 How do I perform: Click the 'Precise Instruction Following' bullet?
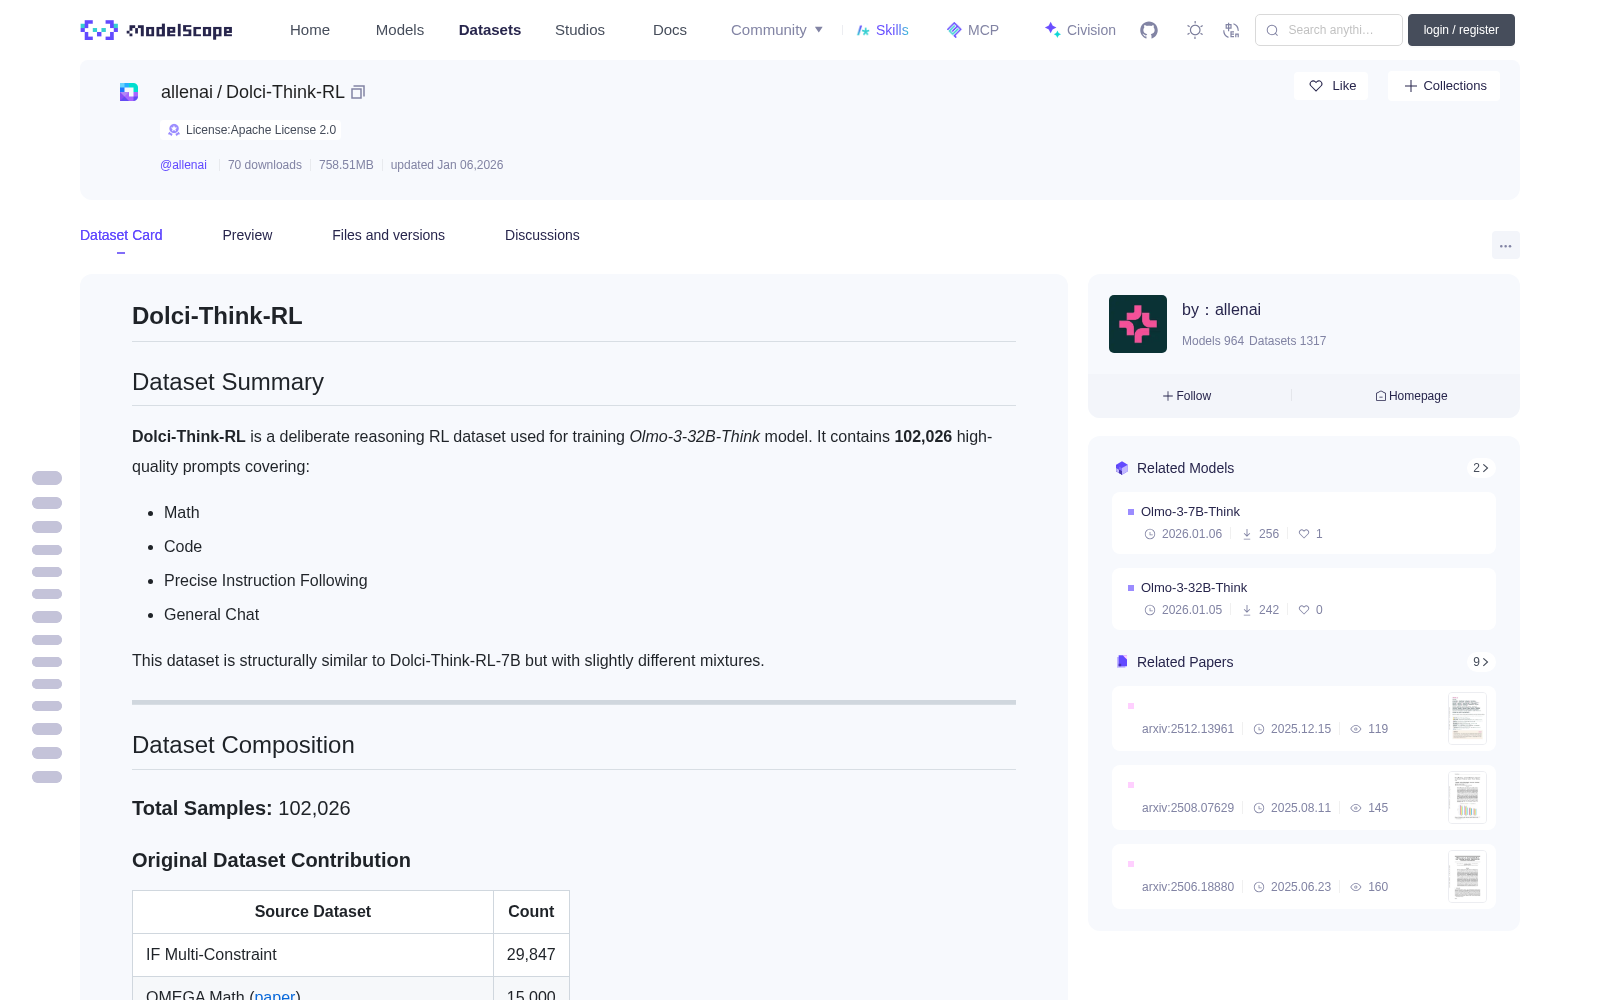[x=266, y=581]
